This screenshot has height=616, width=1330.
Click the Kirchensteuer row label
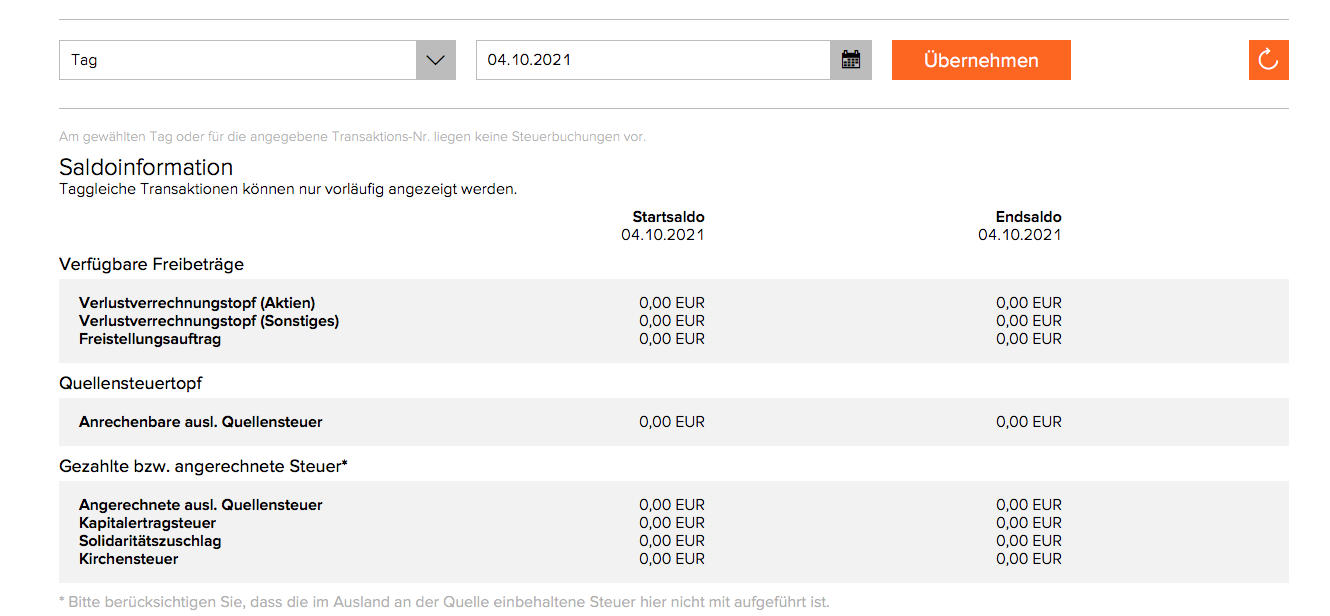(x=128, y=559)
